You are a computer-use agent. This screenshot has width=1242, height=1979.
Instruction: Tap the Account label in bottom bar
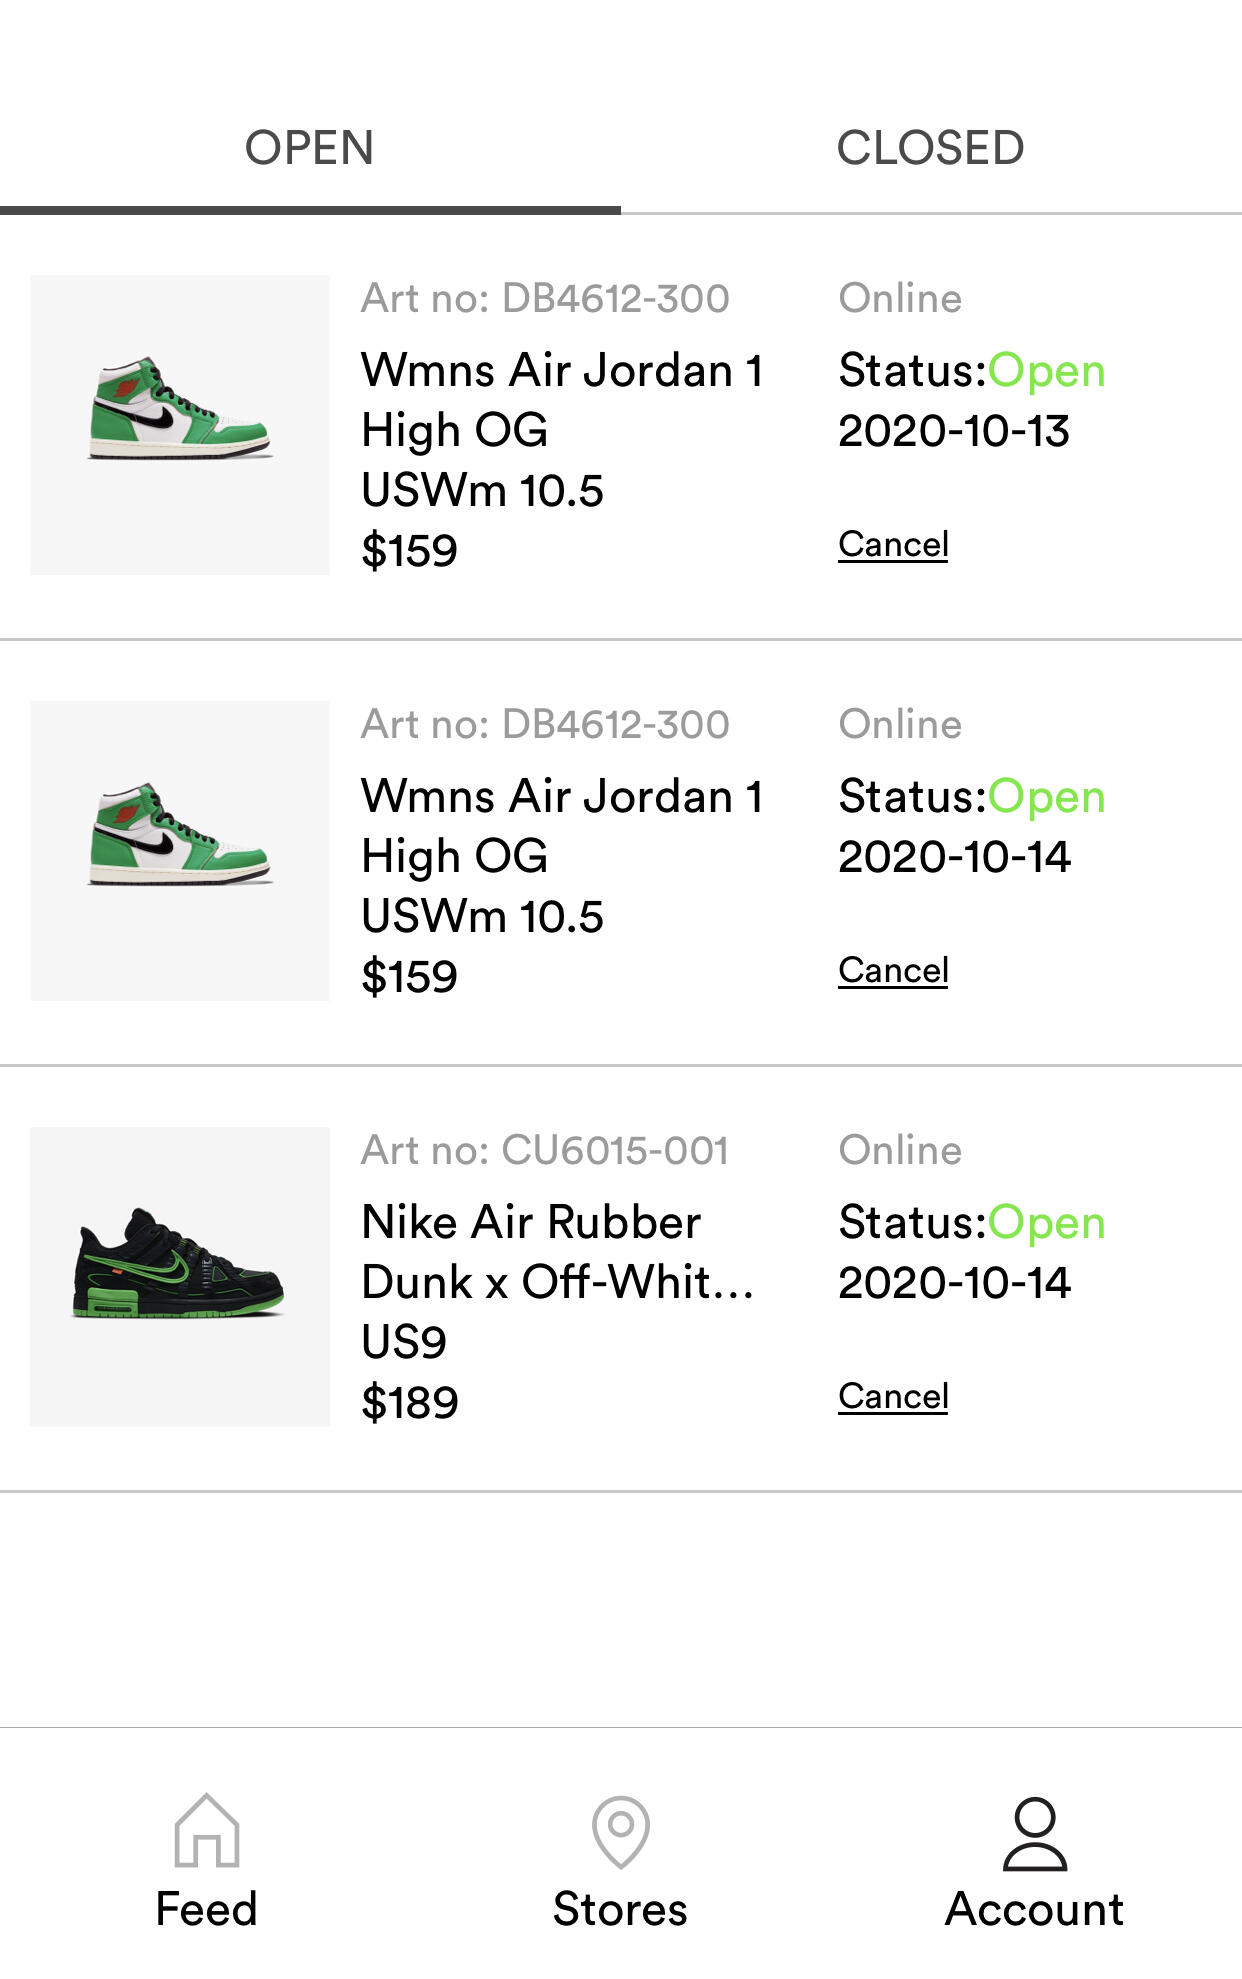click(1035, 1909)
